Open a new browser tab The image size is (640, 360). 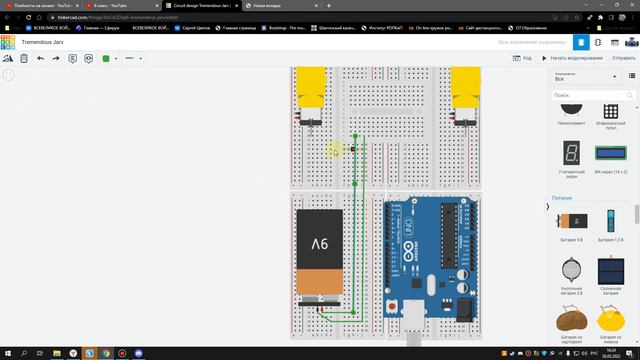329,6
